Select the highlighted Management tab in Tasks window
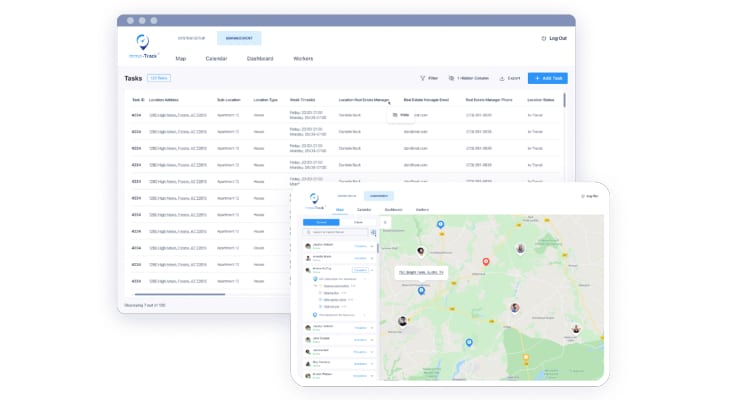The width and height of the screenshot is (740, 400). coord(239,38)
